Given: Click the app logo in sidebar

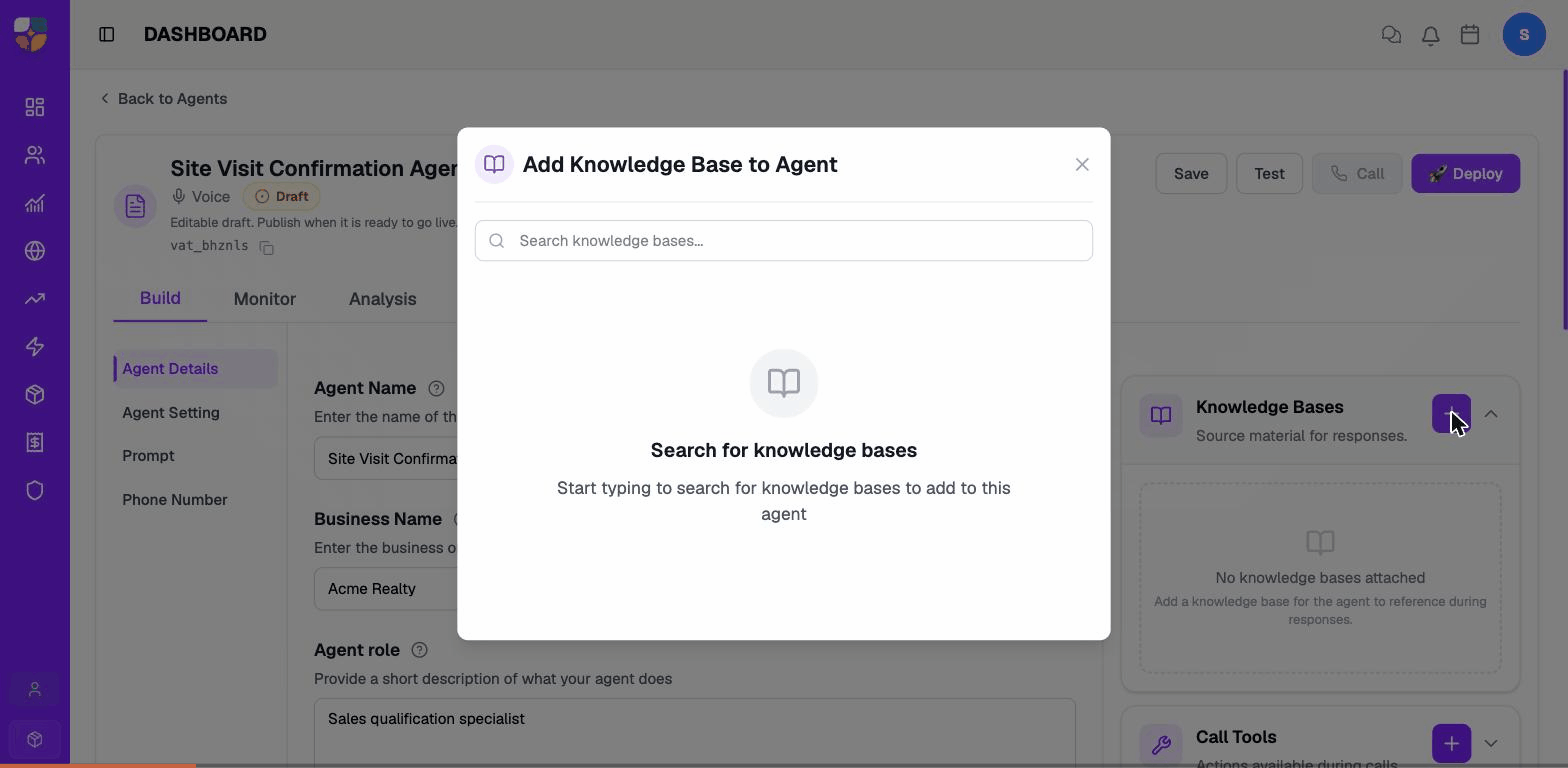Looking at the screenshot, I should [31, 34].
